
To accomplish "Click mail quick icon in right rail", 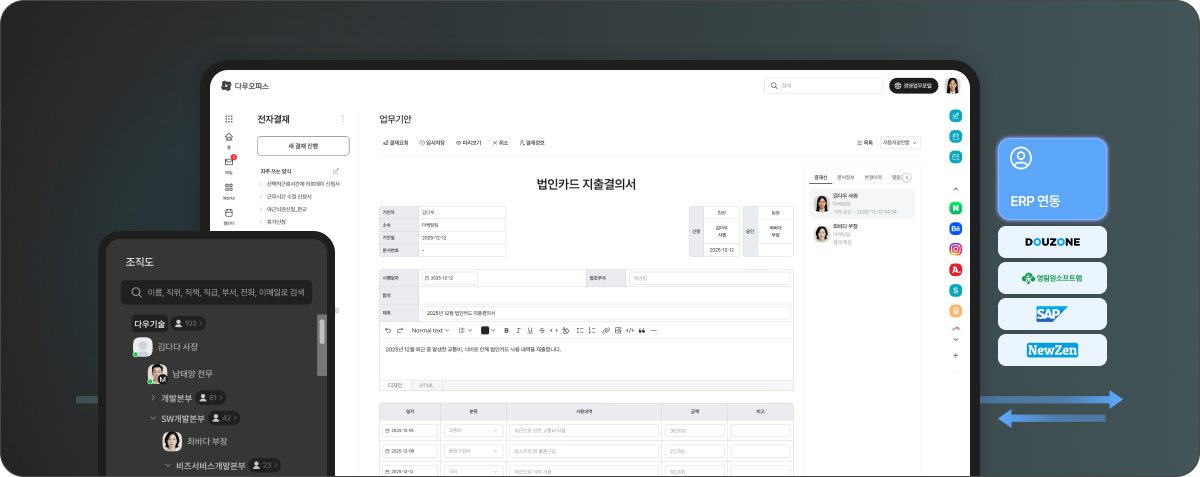I will 956,157.
